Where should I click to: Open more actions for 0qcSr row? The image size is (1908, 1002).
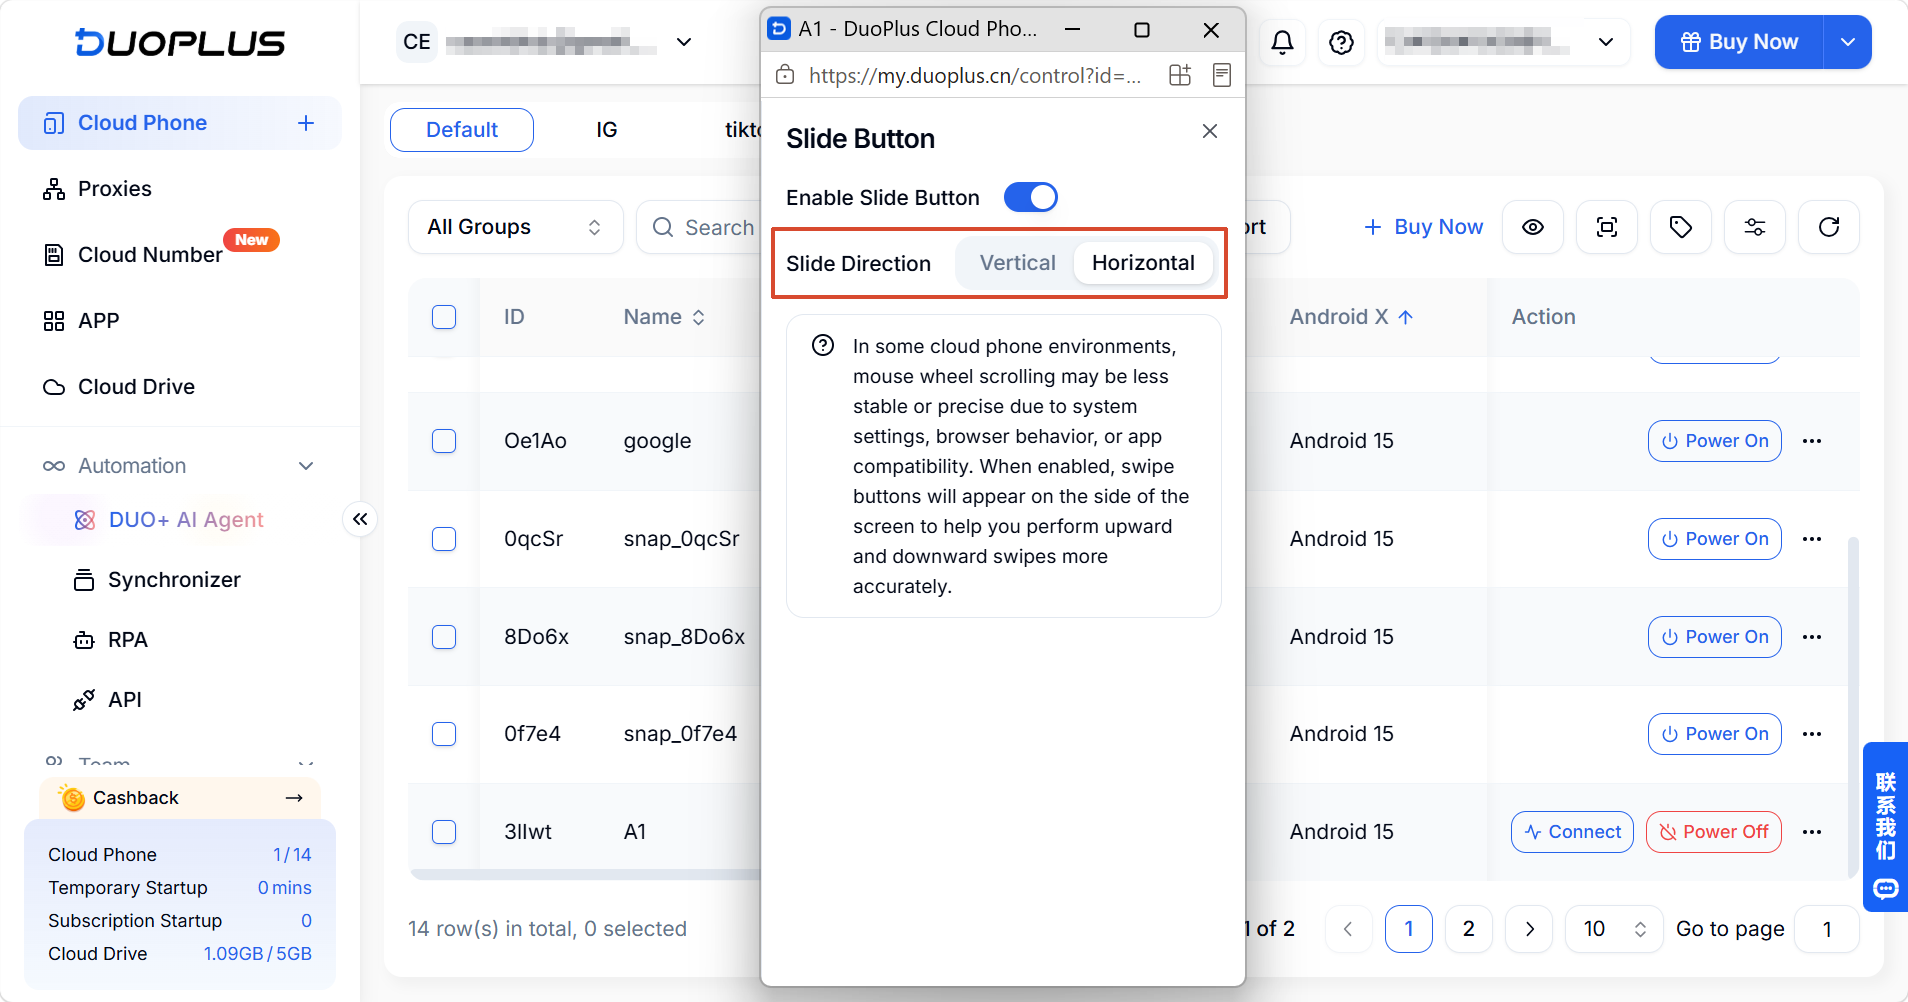(1812, 539)
